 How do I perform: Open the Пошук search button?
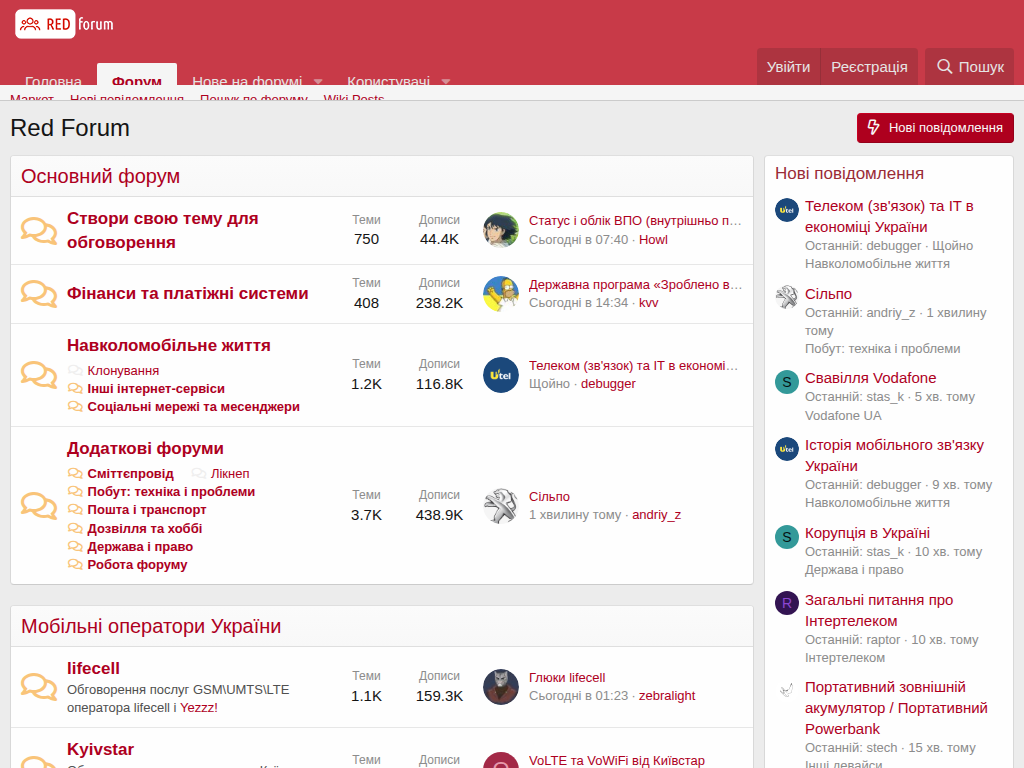[x=970, y=67]
